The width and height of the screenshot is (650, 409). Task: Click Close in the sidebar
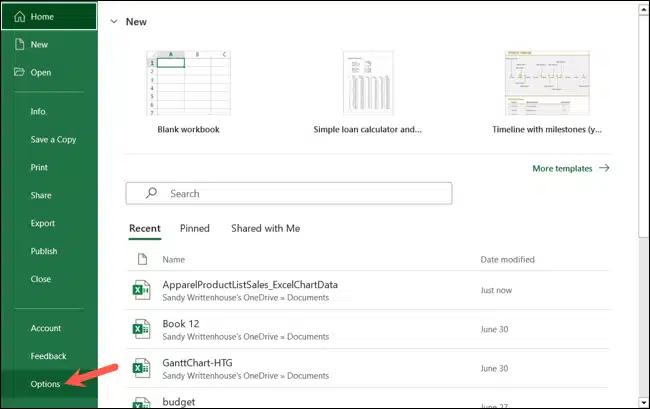41,279
